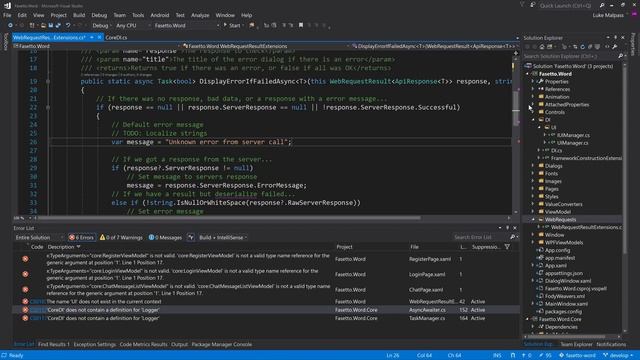Sort by the Project column header
The image size is (640, 360).
344,247
